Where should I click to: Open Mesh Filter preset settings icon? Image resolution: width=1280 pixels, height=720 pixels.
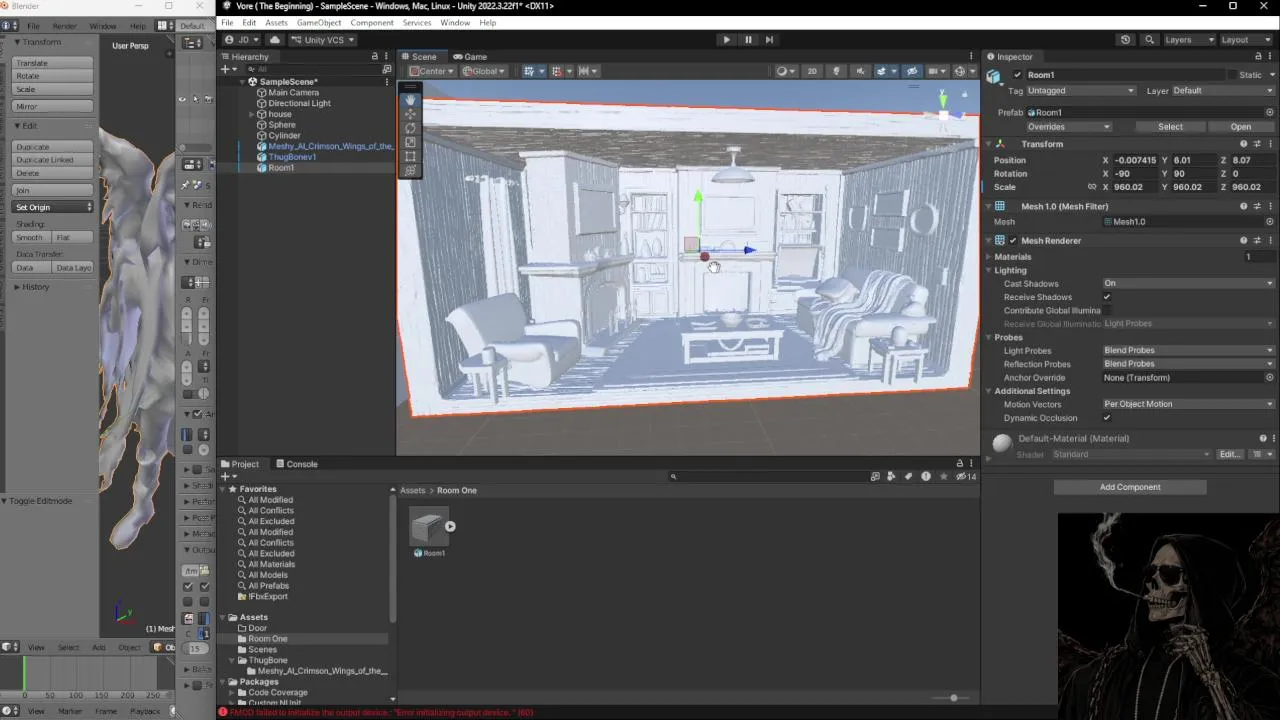(x=1257, y=207)
